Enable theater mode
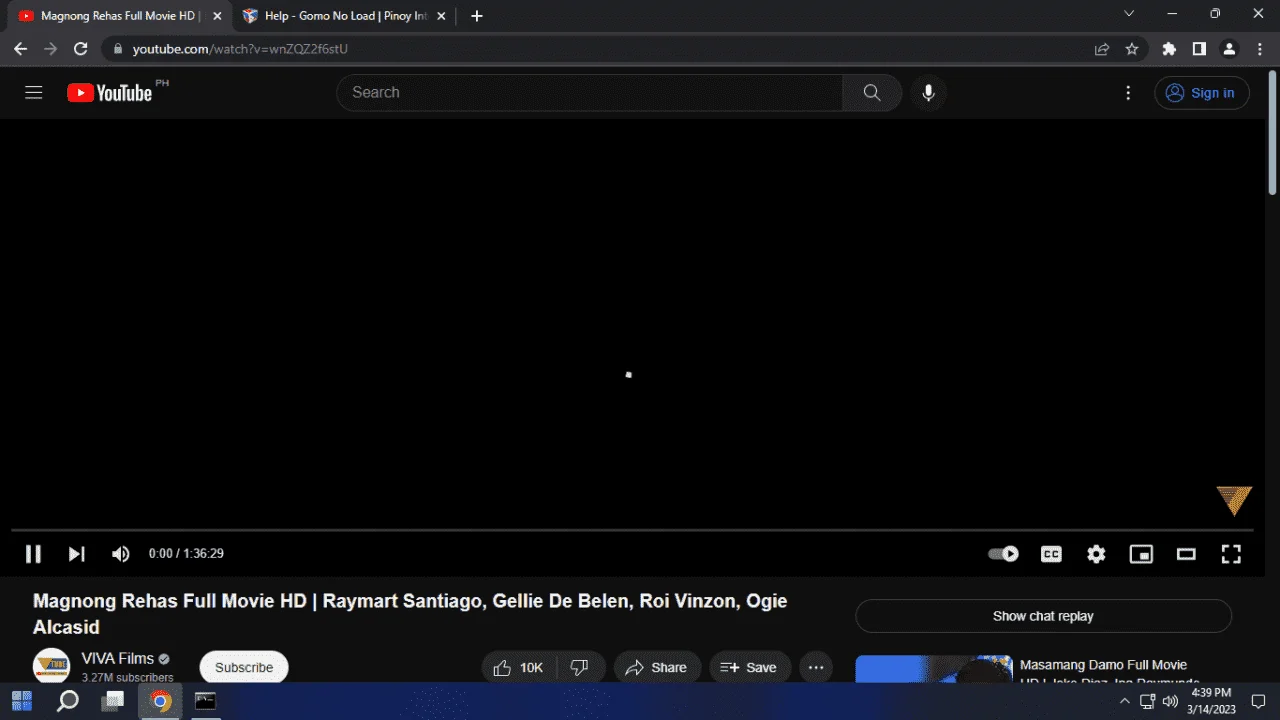The image size is (1280, 720). 1186,554
